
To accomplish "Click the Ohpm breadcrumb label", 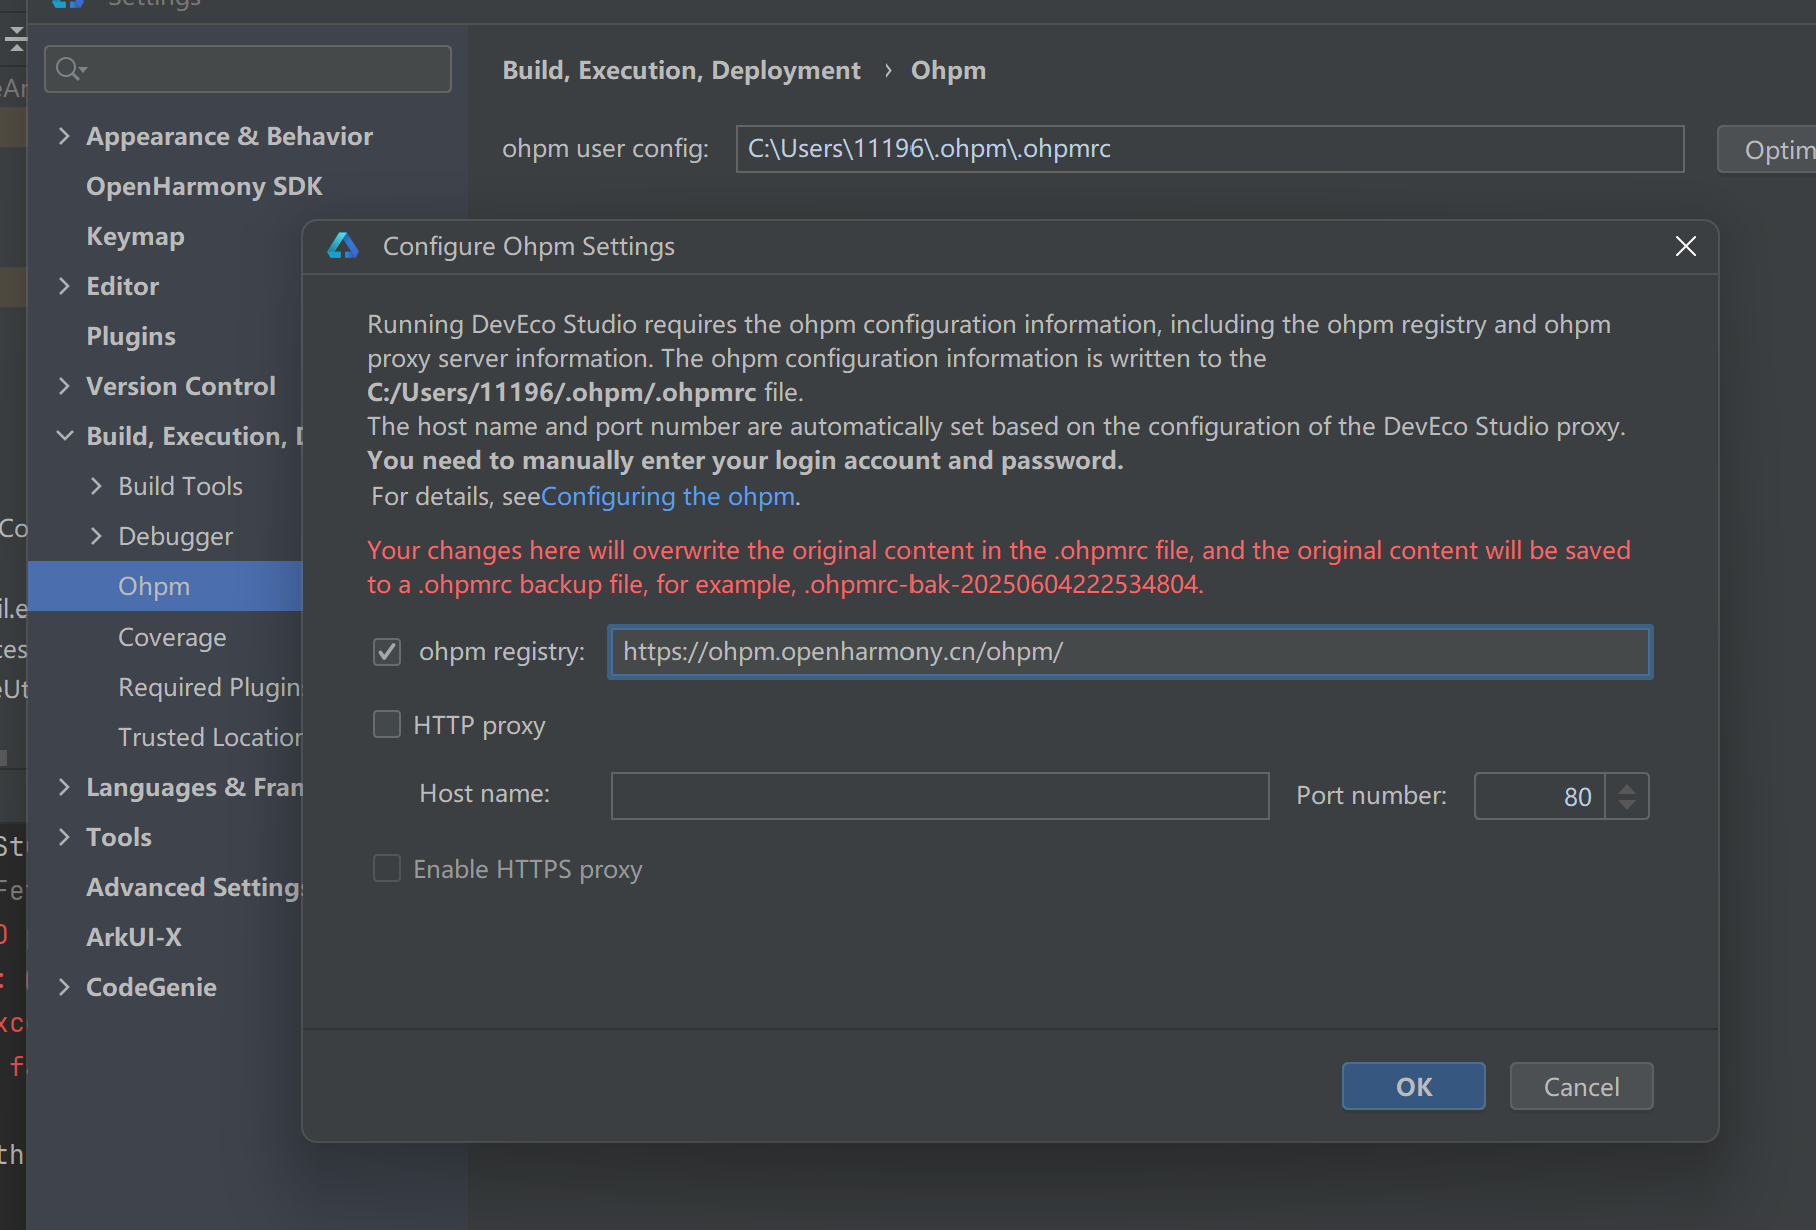I will 948,70.
